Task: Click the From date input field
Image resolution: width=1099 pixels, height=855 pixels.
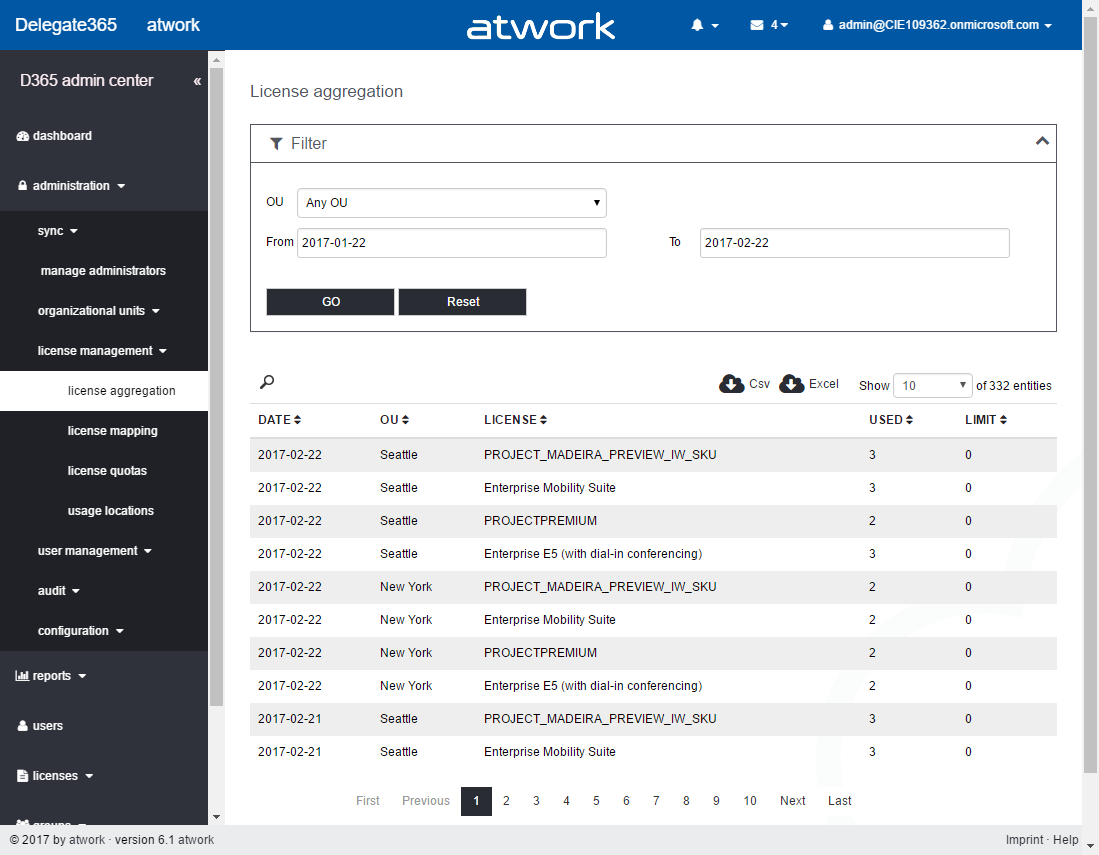Action: [451, 243]
